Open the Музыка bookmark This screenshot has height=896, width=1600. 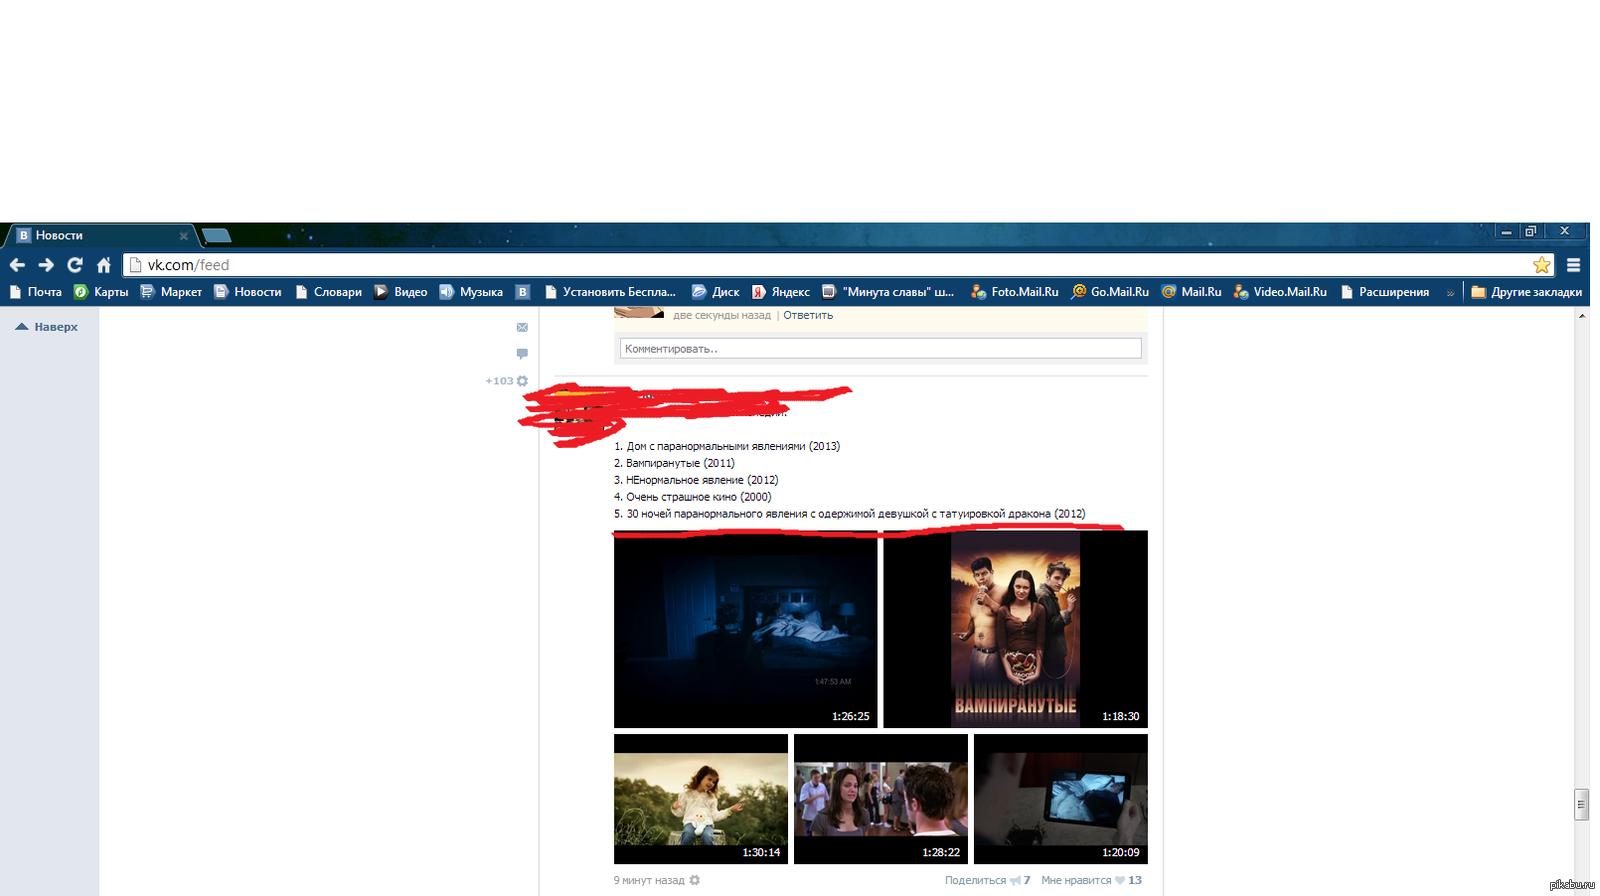[471, 292]
